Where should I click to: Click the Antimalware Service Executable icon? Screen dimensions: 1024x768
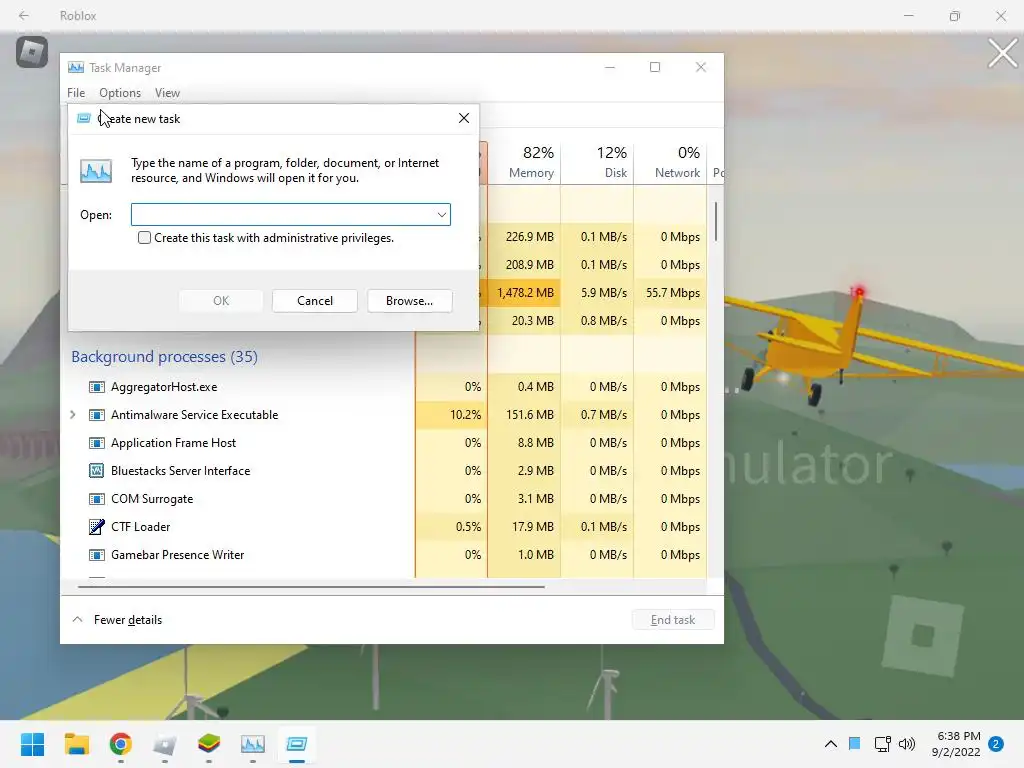coord(97,415)
